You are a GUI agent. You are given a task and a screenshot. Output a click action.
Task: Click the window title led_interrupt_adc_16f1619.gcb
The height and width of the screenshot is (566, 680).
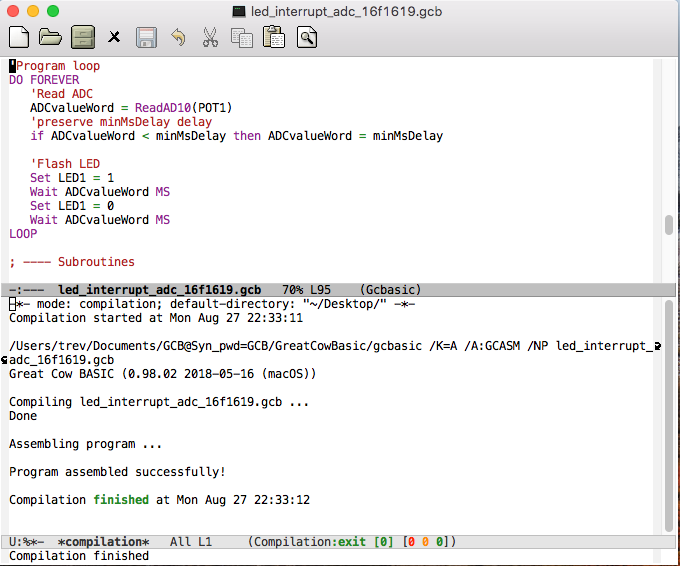pyautogui.click(x=347, y=11)
